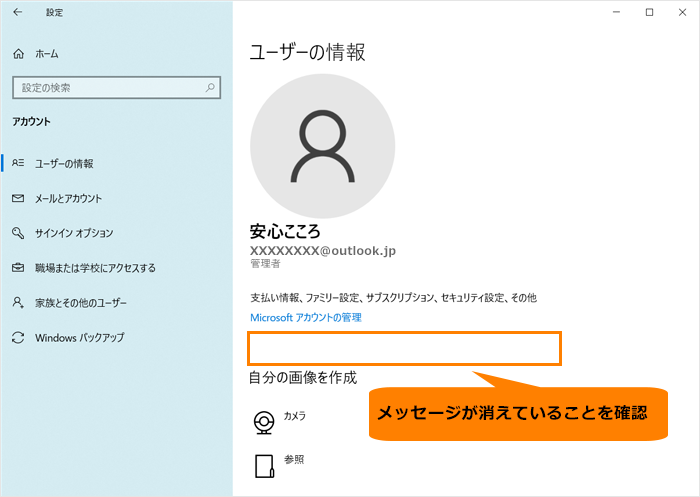The width and height of the screenshot is (700, 497).
Task: Open メールとアカウント settings
Action: click(69, 198)
